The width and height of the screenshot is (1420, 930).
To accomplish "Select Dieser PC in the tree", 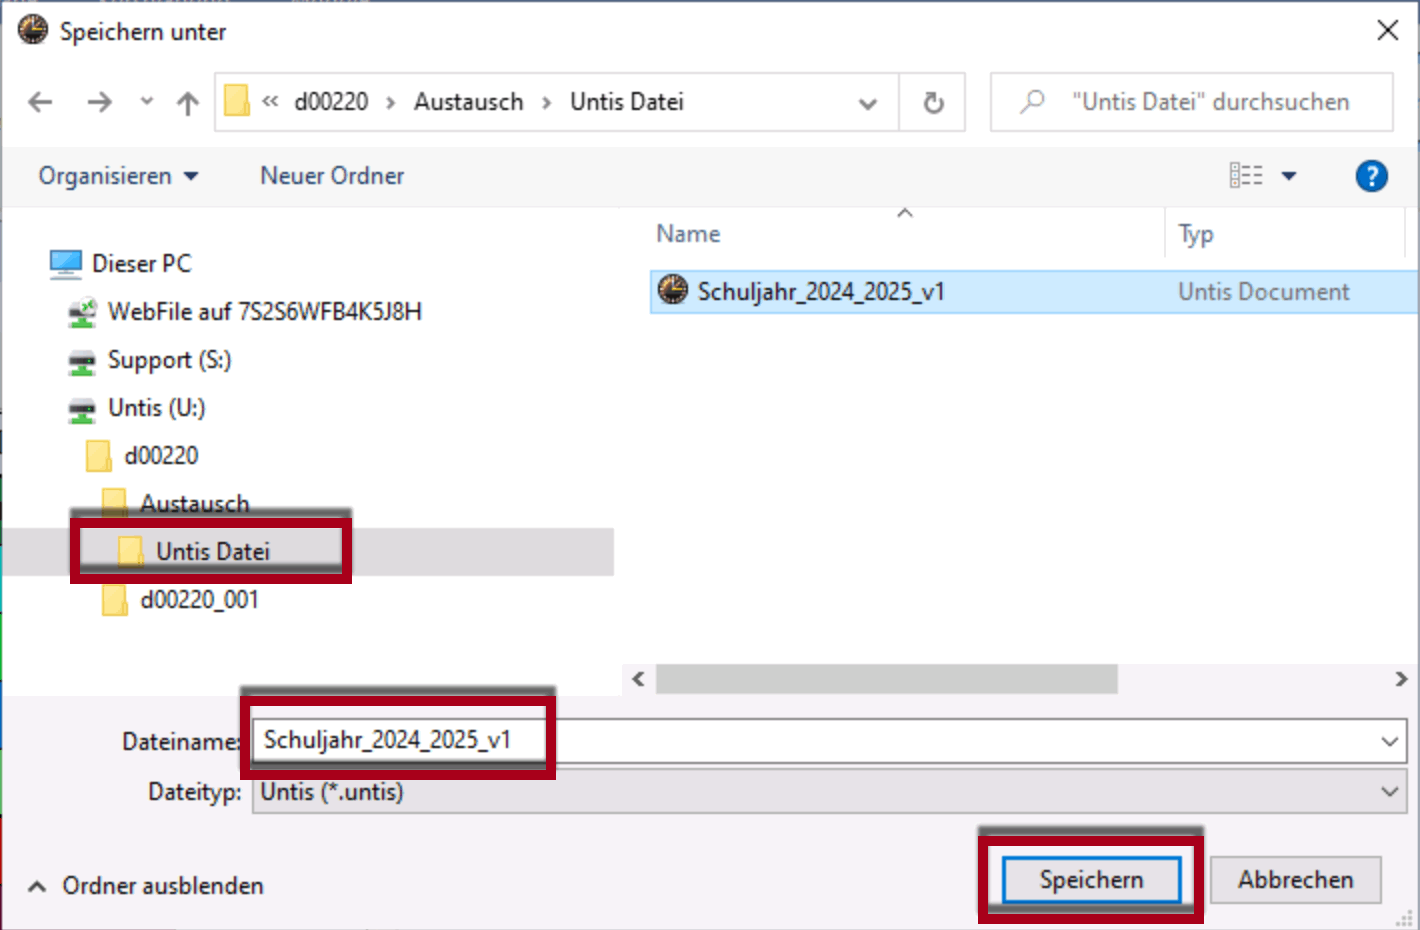I will click(141, 264).
